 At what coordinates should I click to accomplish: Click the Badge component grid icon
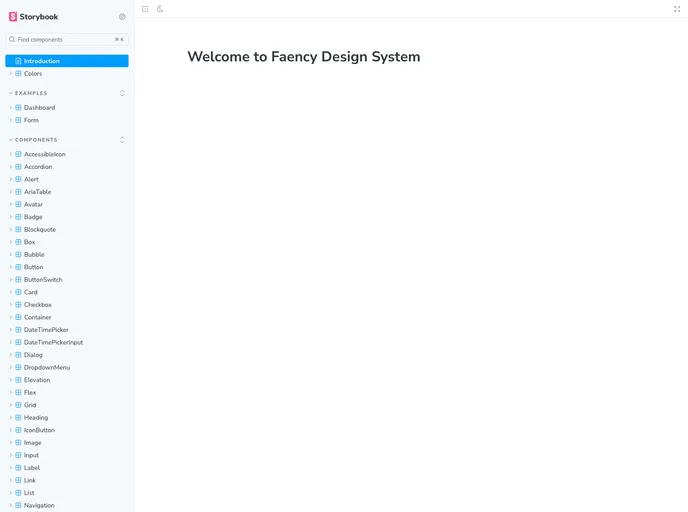(x=18, y=217)
